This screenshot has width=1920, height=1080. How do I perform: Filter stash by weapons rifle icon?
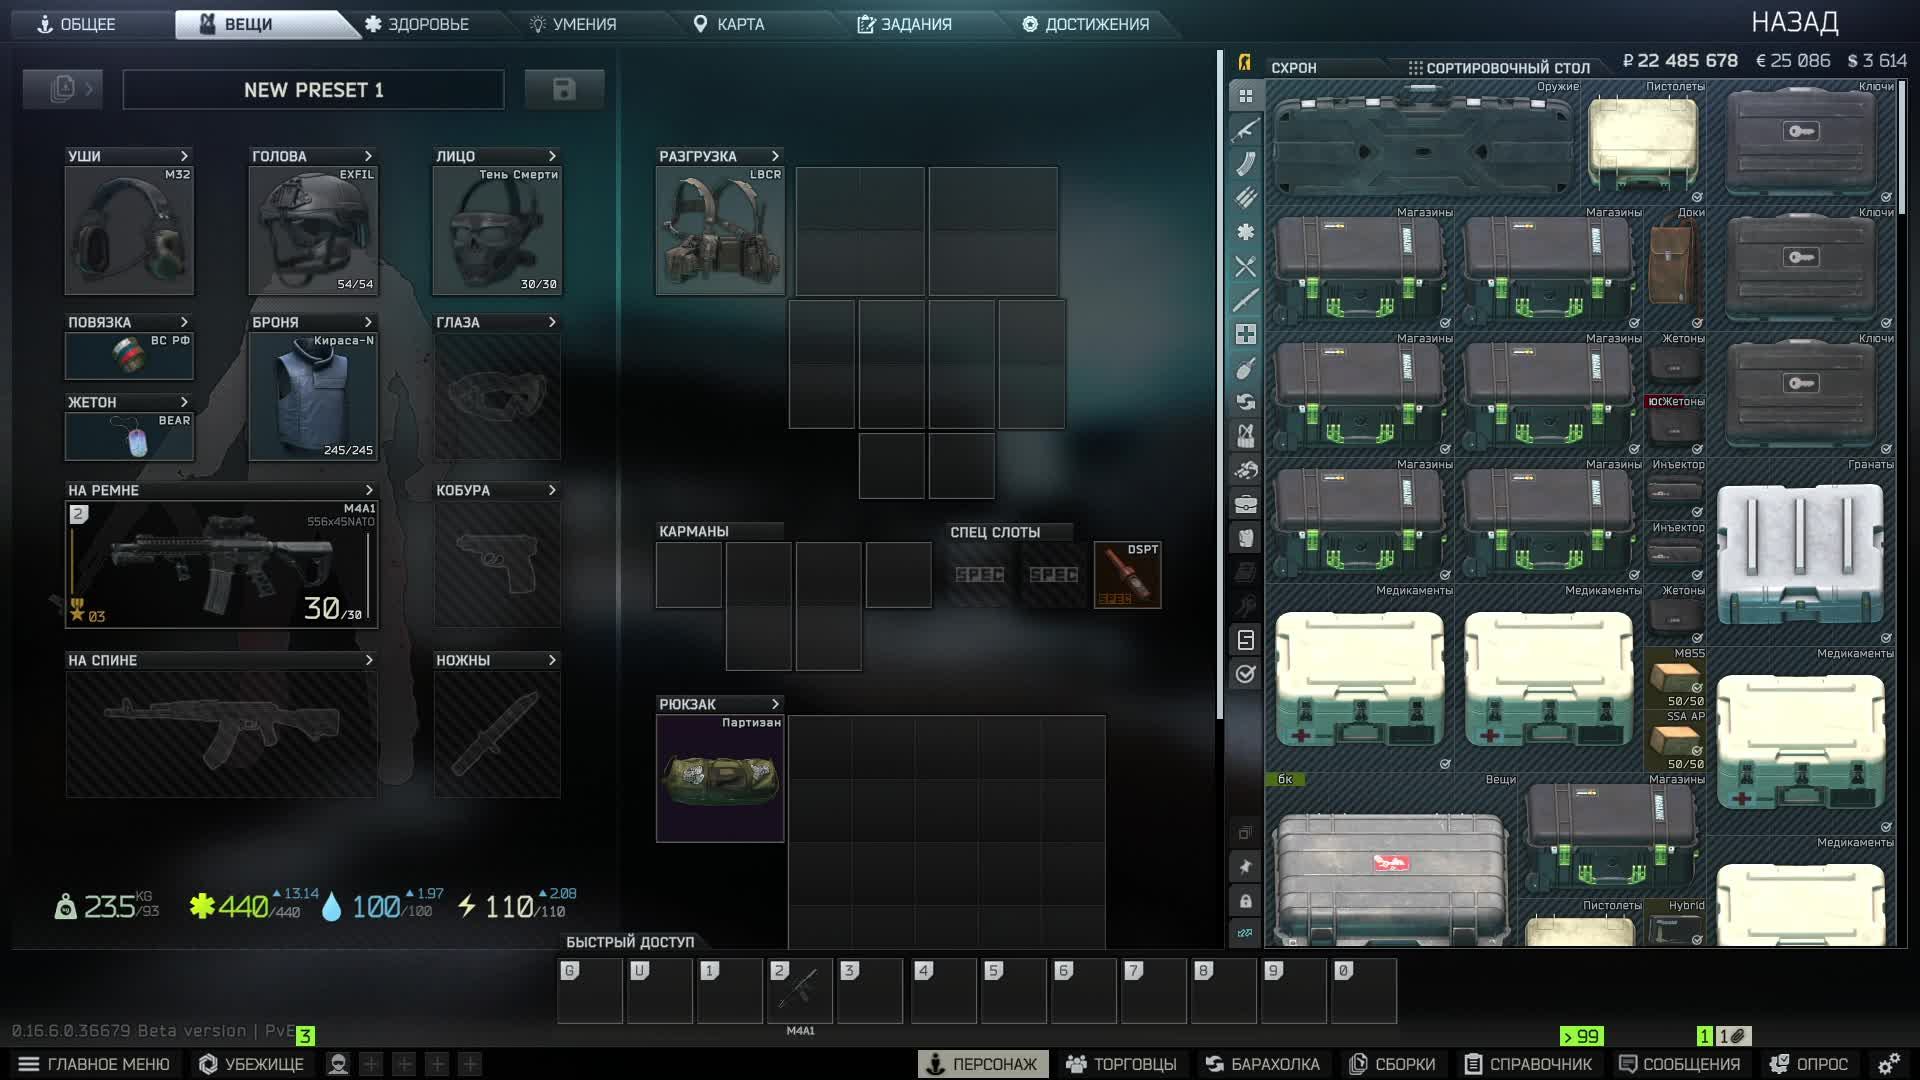point(1245,130)
